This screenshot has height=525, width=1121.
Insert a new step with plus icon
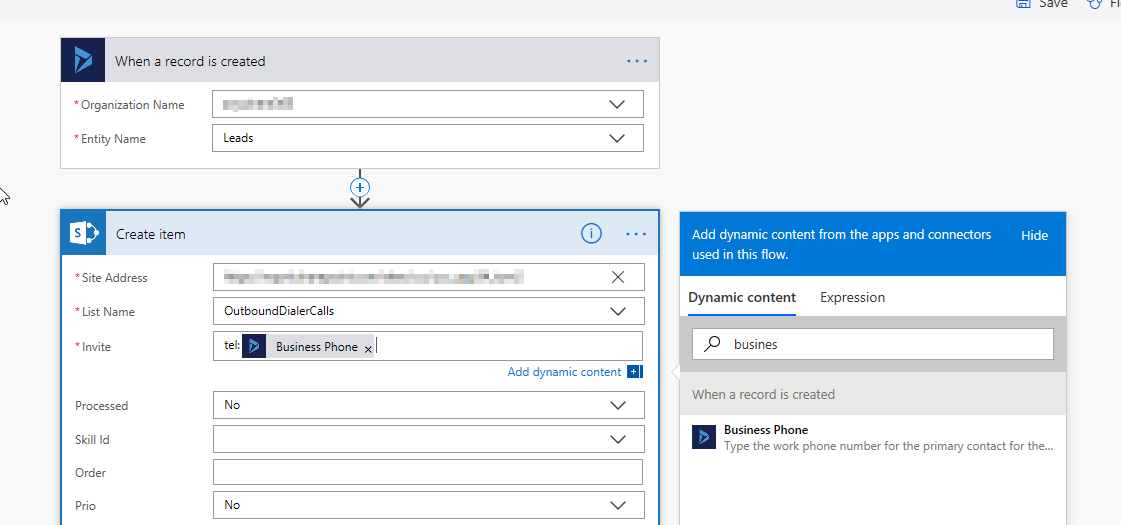pos(360,187)
